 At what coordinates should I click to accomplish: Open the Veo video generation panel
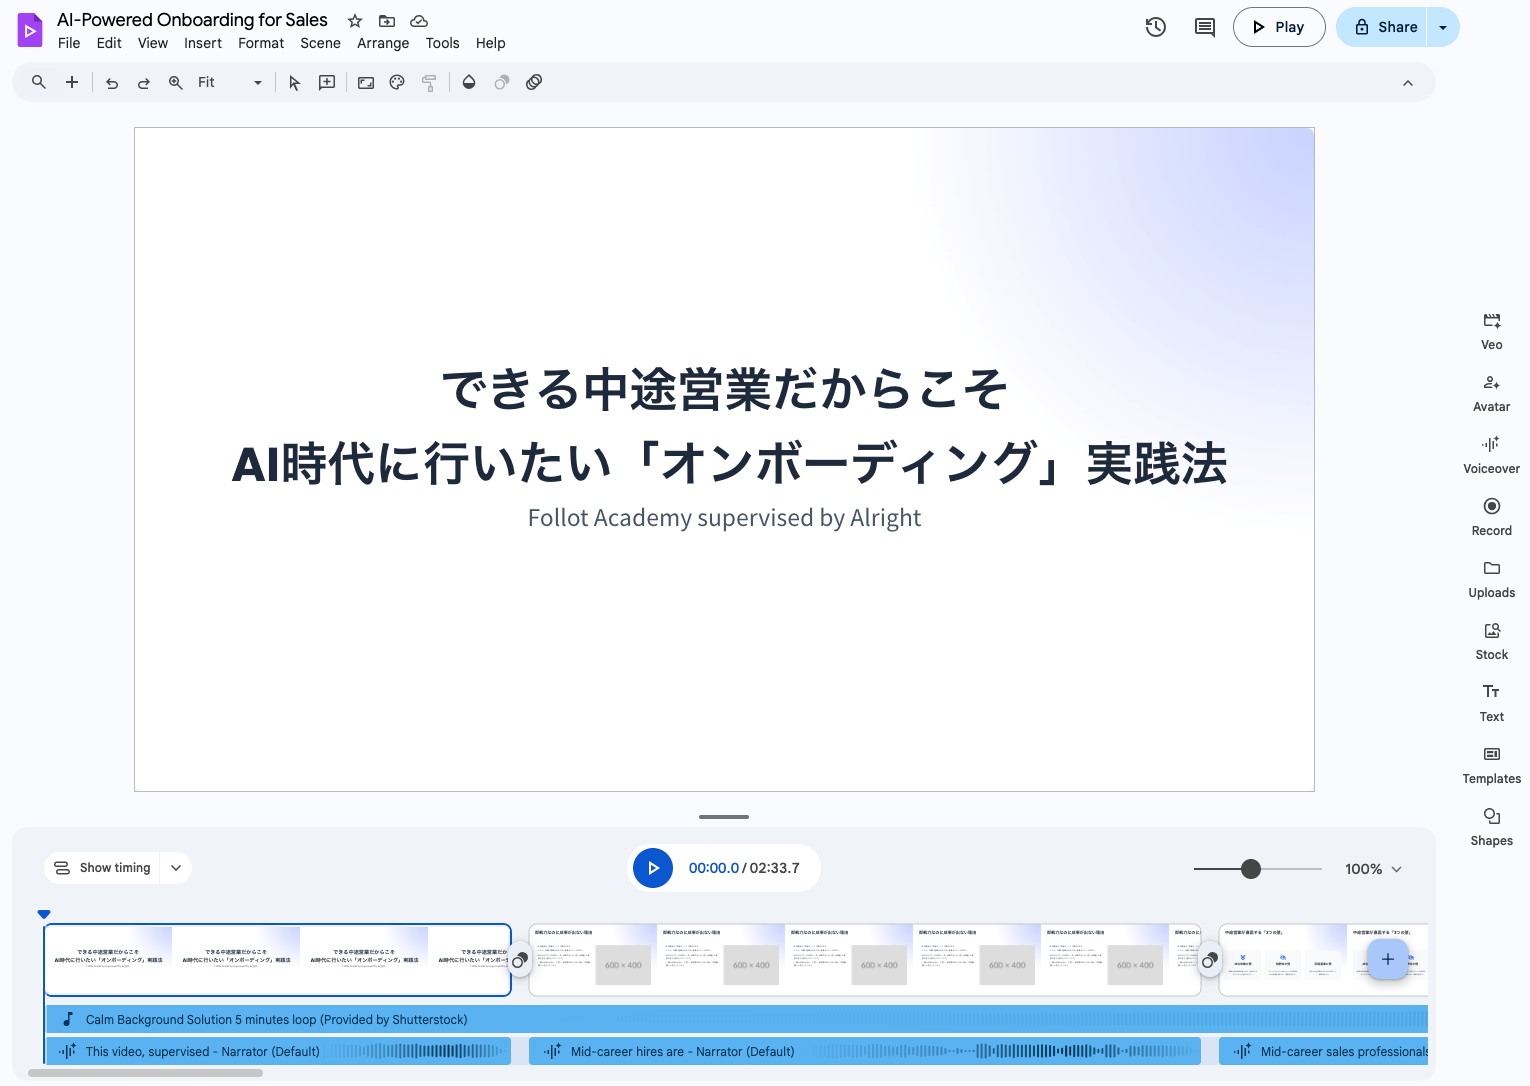pos(1491,330)
